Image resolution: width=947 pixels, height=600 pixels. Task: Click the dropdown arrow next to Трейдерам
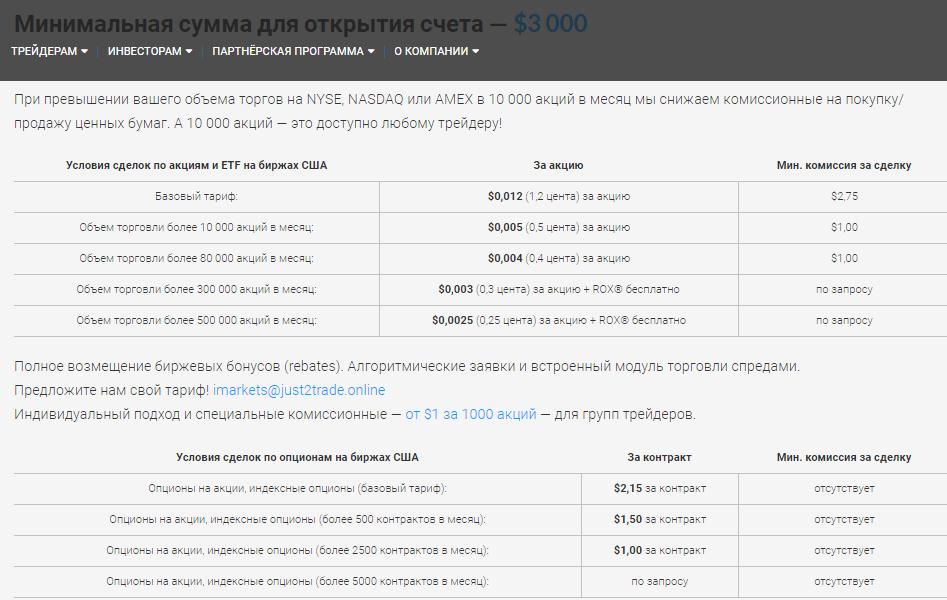tap(84, 52)
